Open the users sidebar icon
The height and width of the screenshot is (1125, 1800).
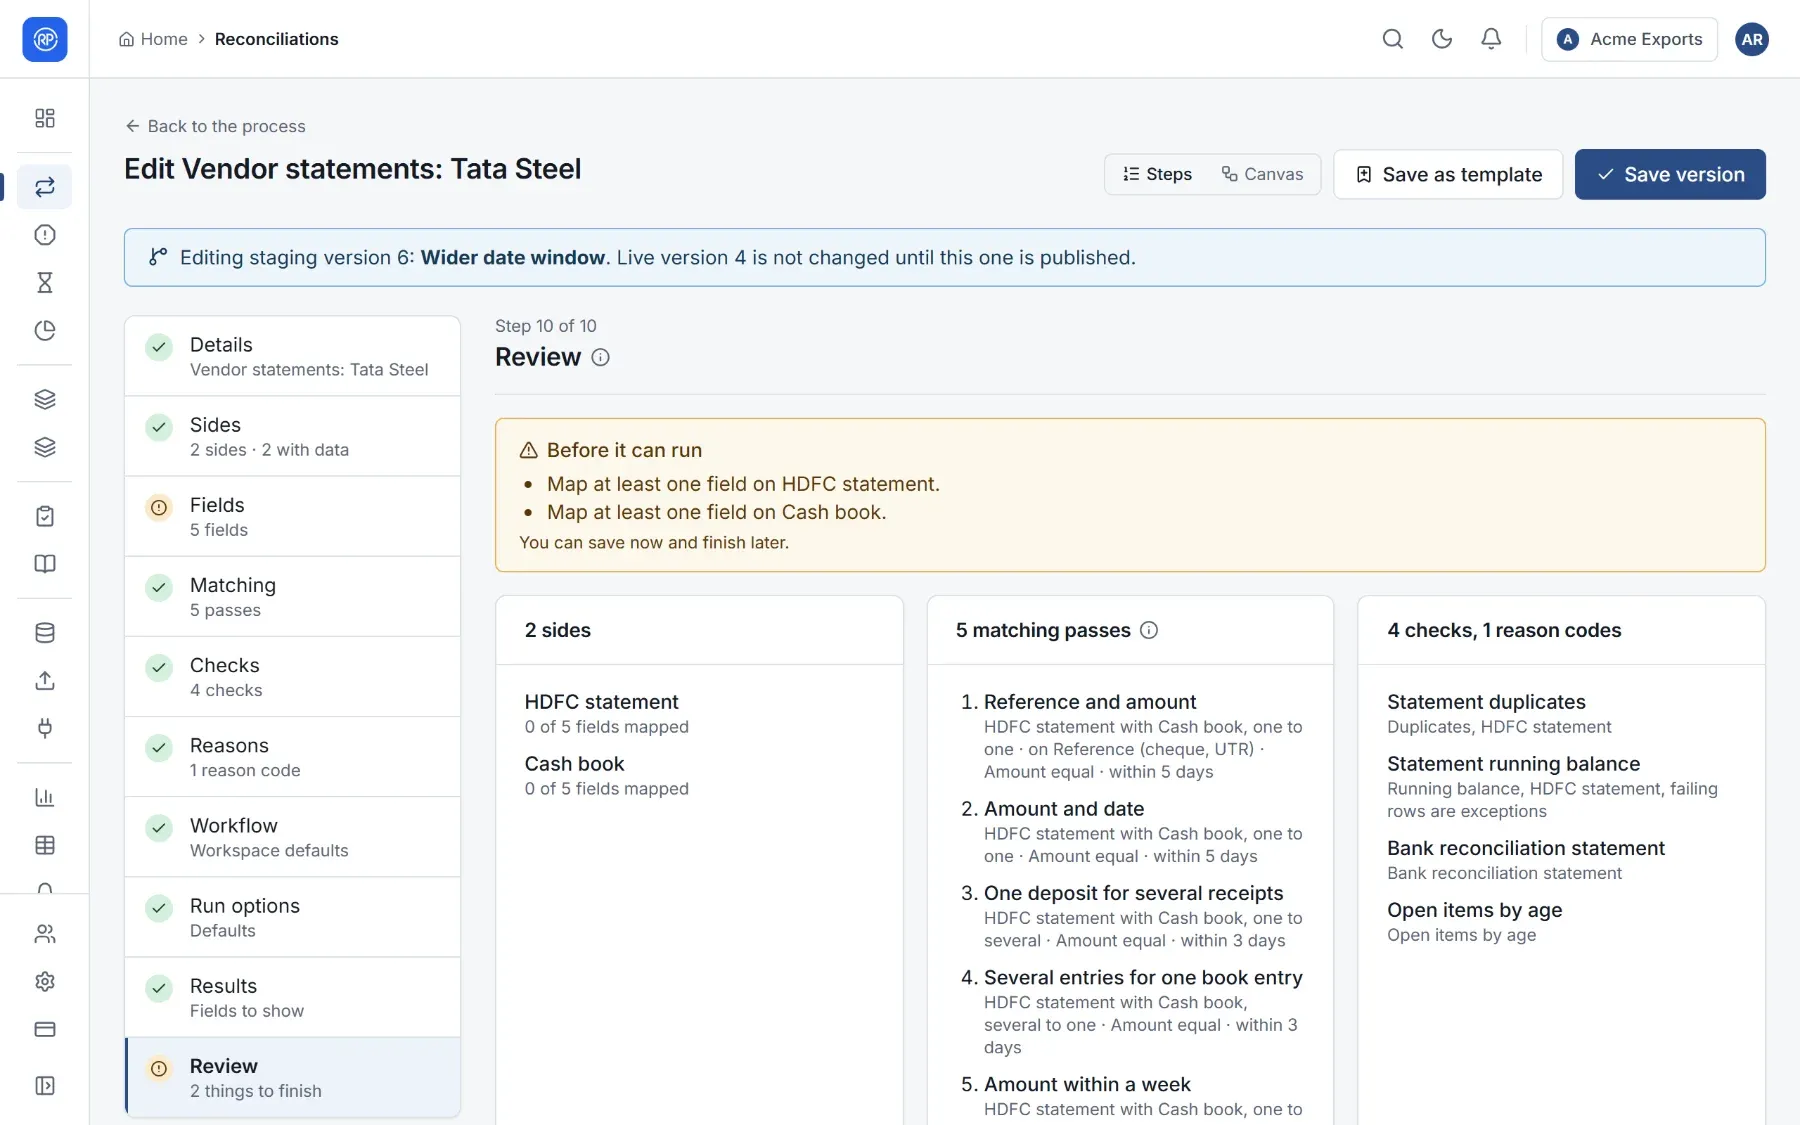click(45, 934)
